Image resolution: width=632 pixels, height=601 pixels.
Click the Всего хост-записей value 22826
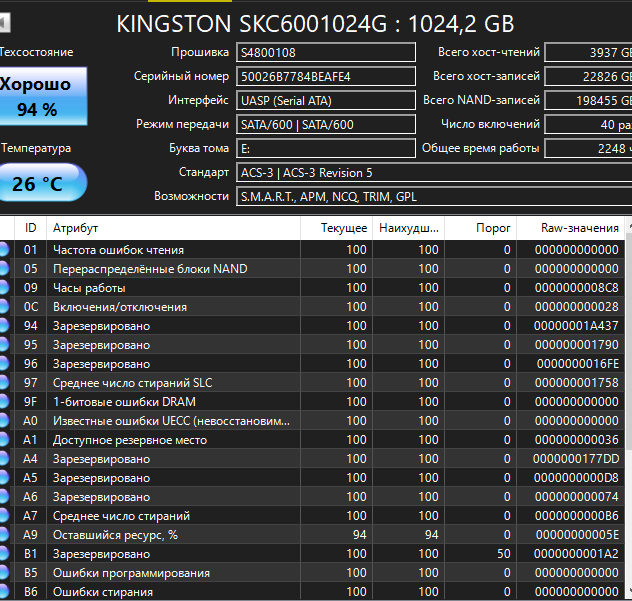point(588,76)
